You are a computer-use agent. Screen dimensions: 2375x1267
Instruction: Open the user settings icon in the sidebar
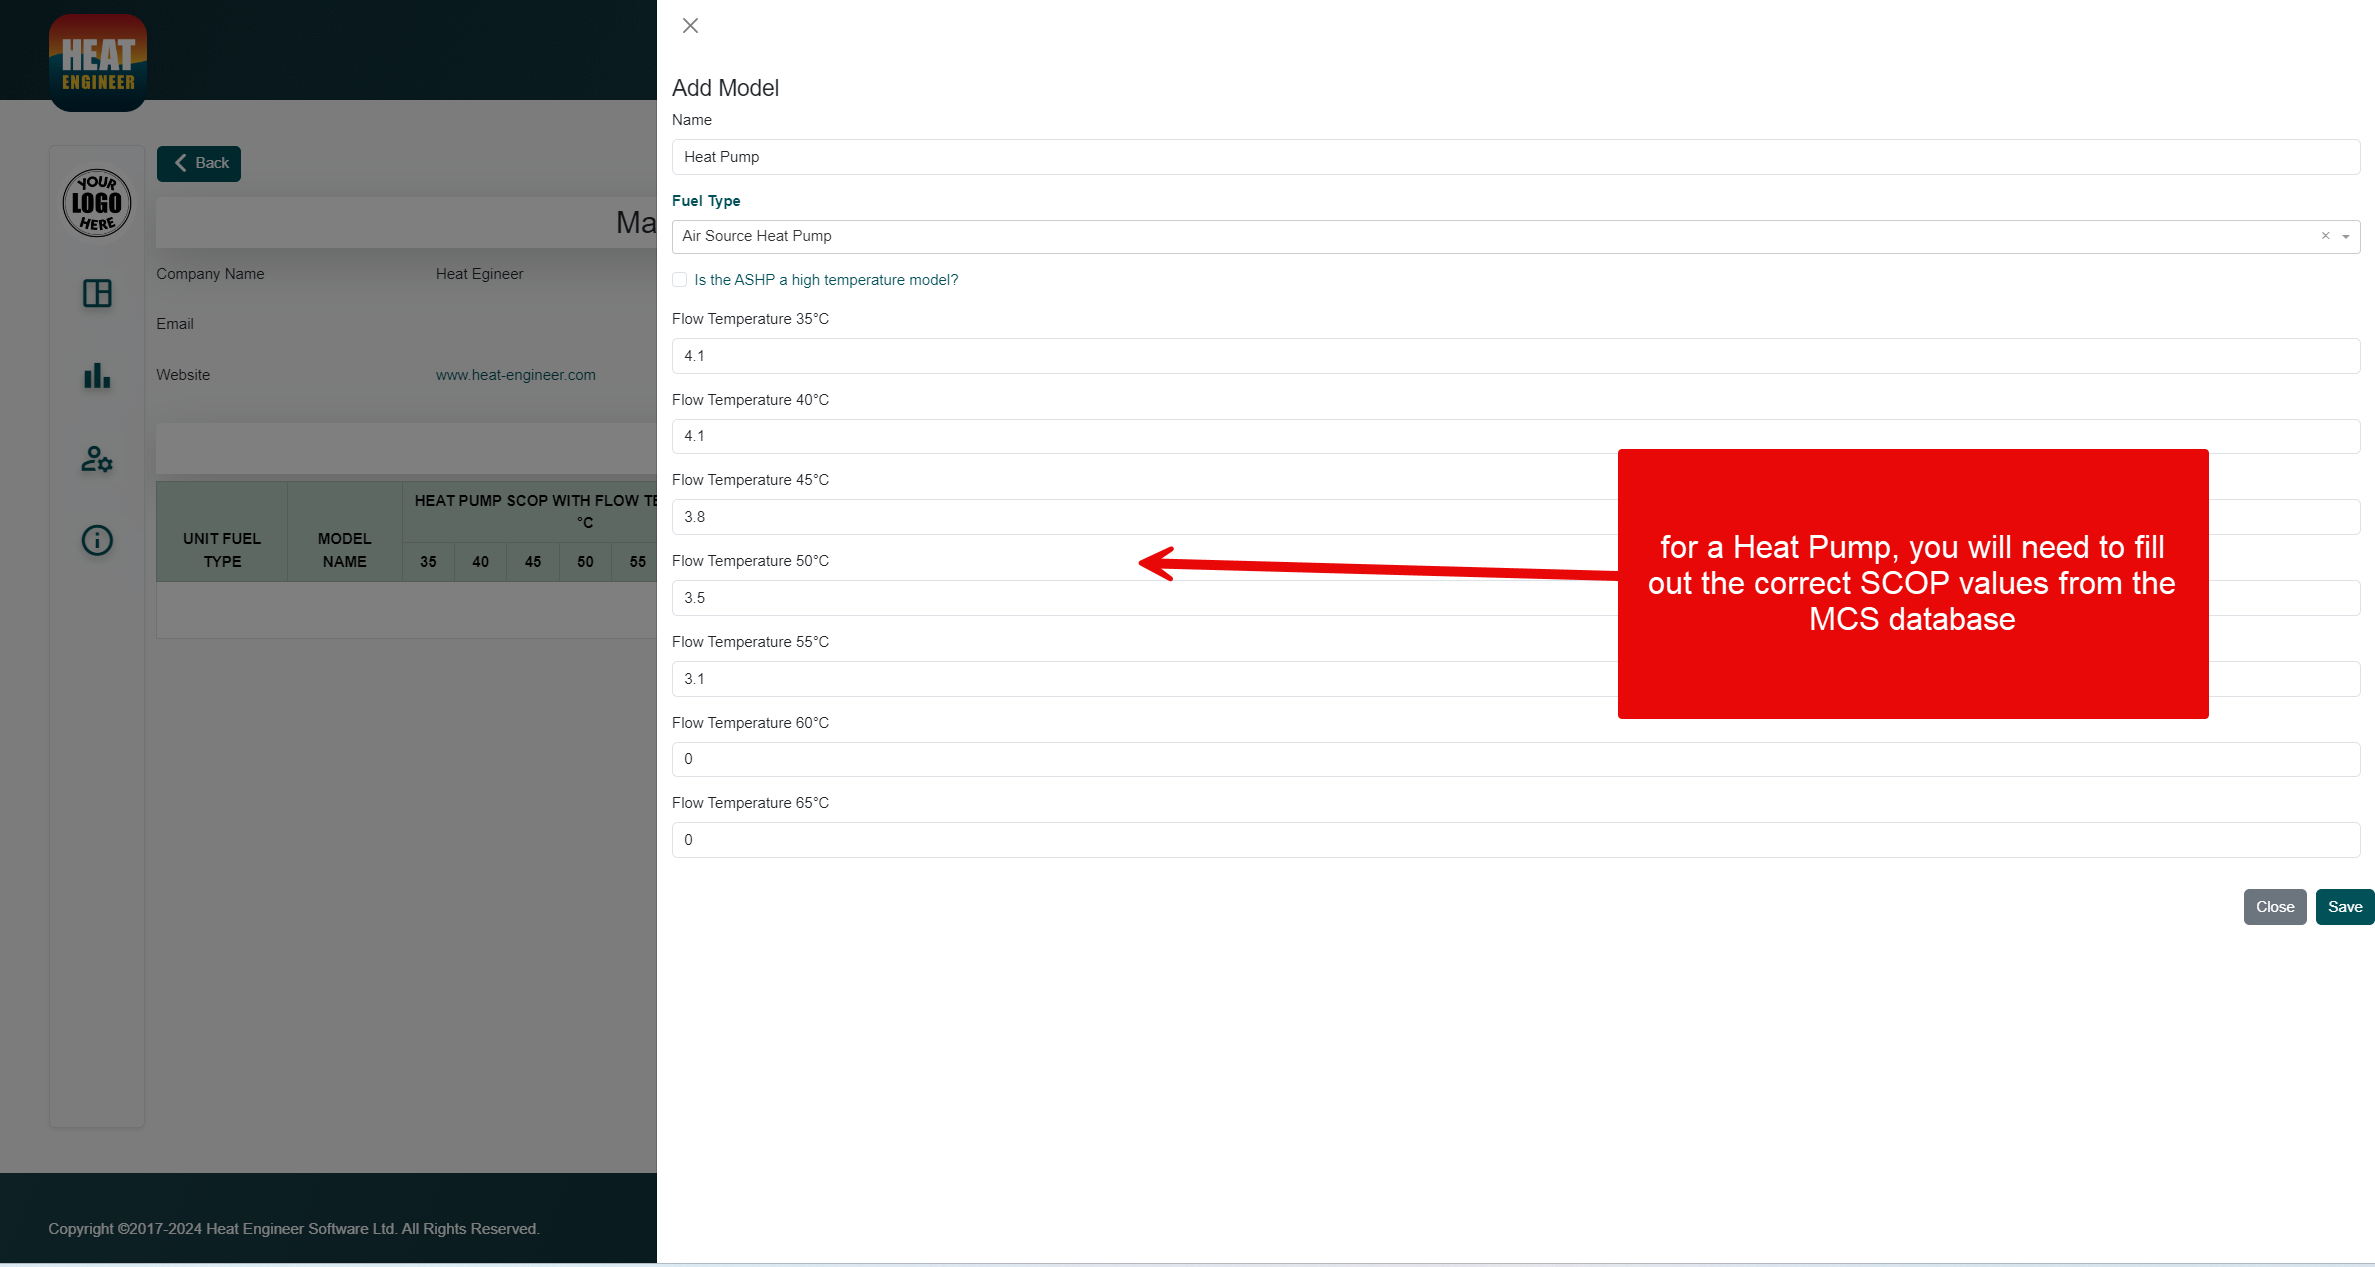pos(96,459)
